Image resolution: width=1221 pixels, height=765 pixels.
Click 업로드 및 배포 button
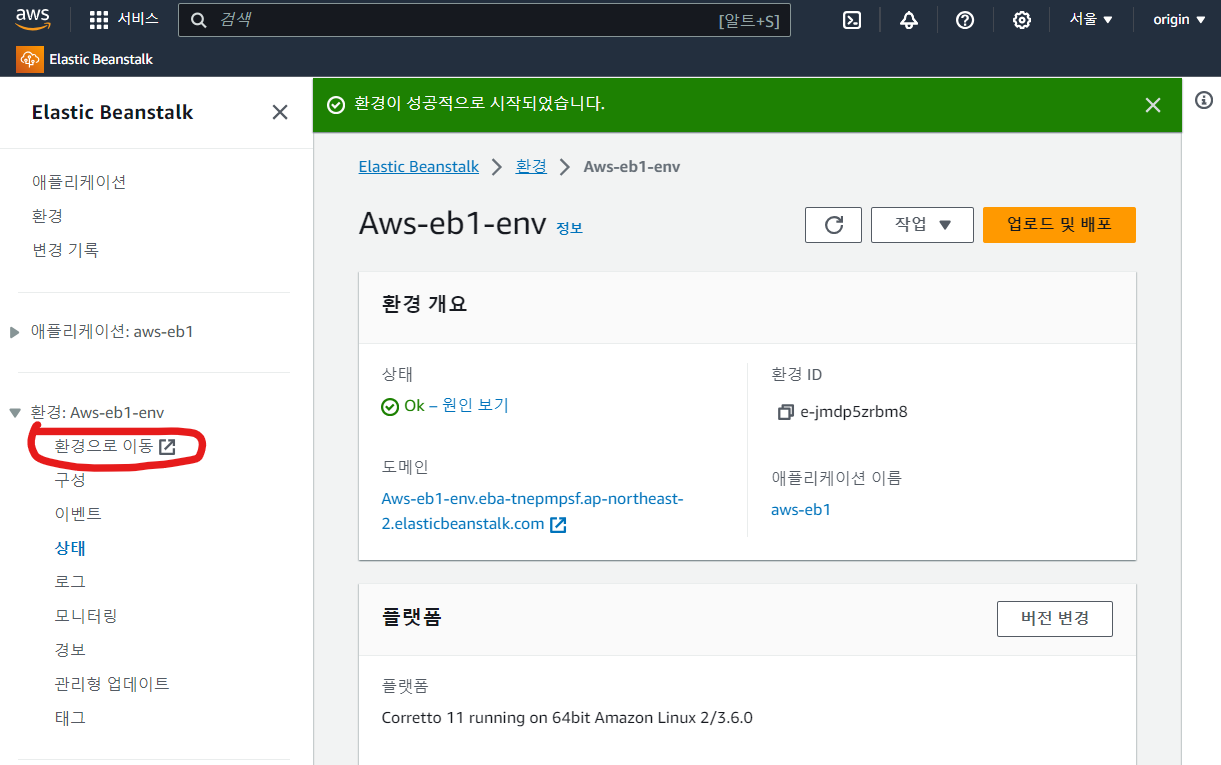pos(1059,225)
